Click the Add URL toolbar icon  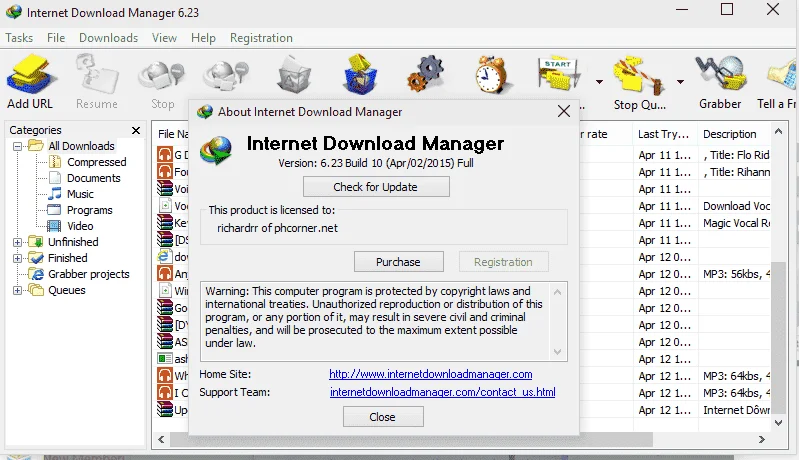coord(30,75)
